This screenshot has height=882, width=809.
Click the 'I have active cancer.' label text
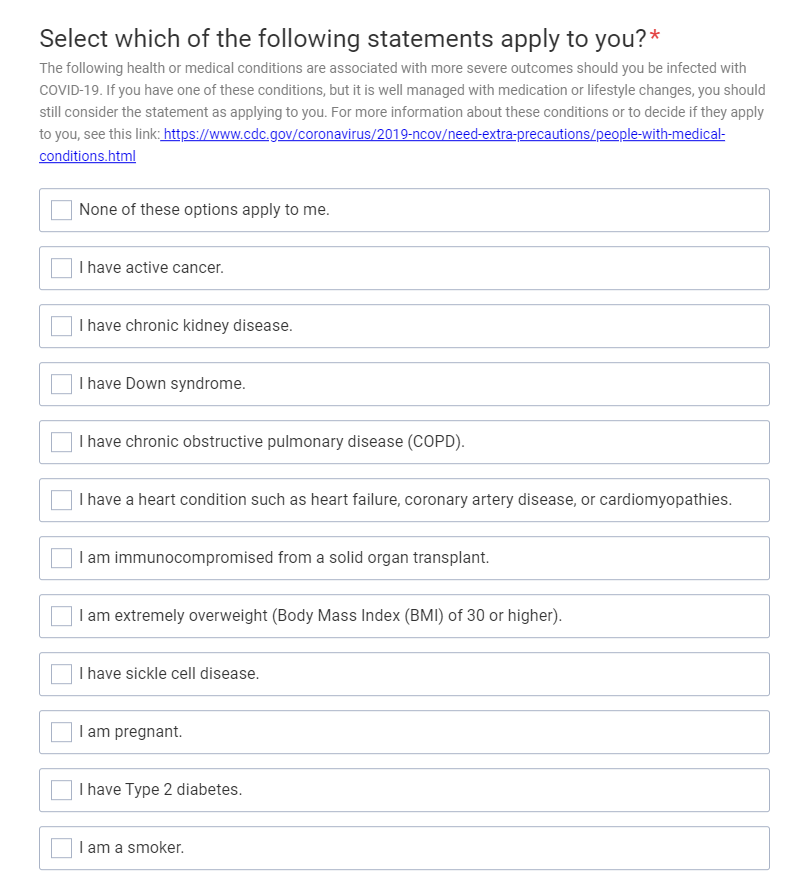pyautogui.click(x=151, y=267)
